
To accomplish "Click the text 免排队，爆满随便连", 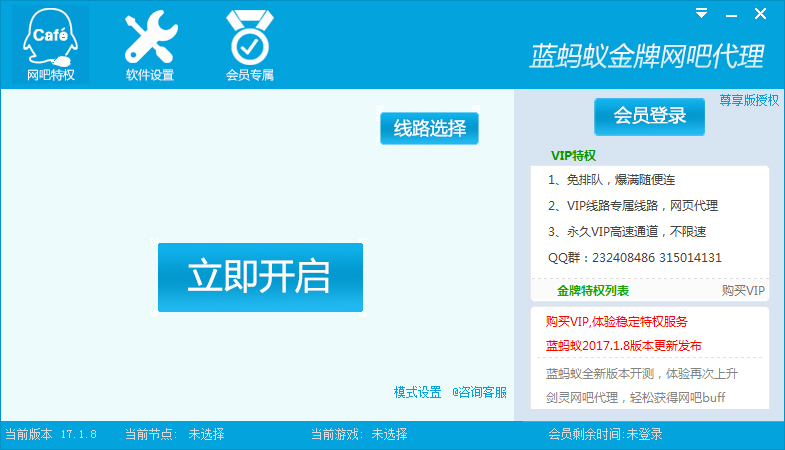I will [621, 180].
